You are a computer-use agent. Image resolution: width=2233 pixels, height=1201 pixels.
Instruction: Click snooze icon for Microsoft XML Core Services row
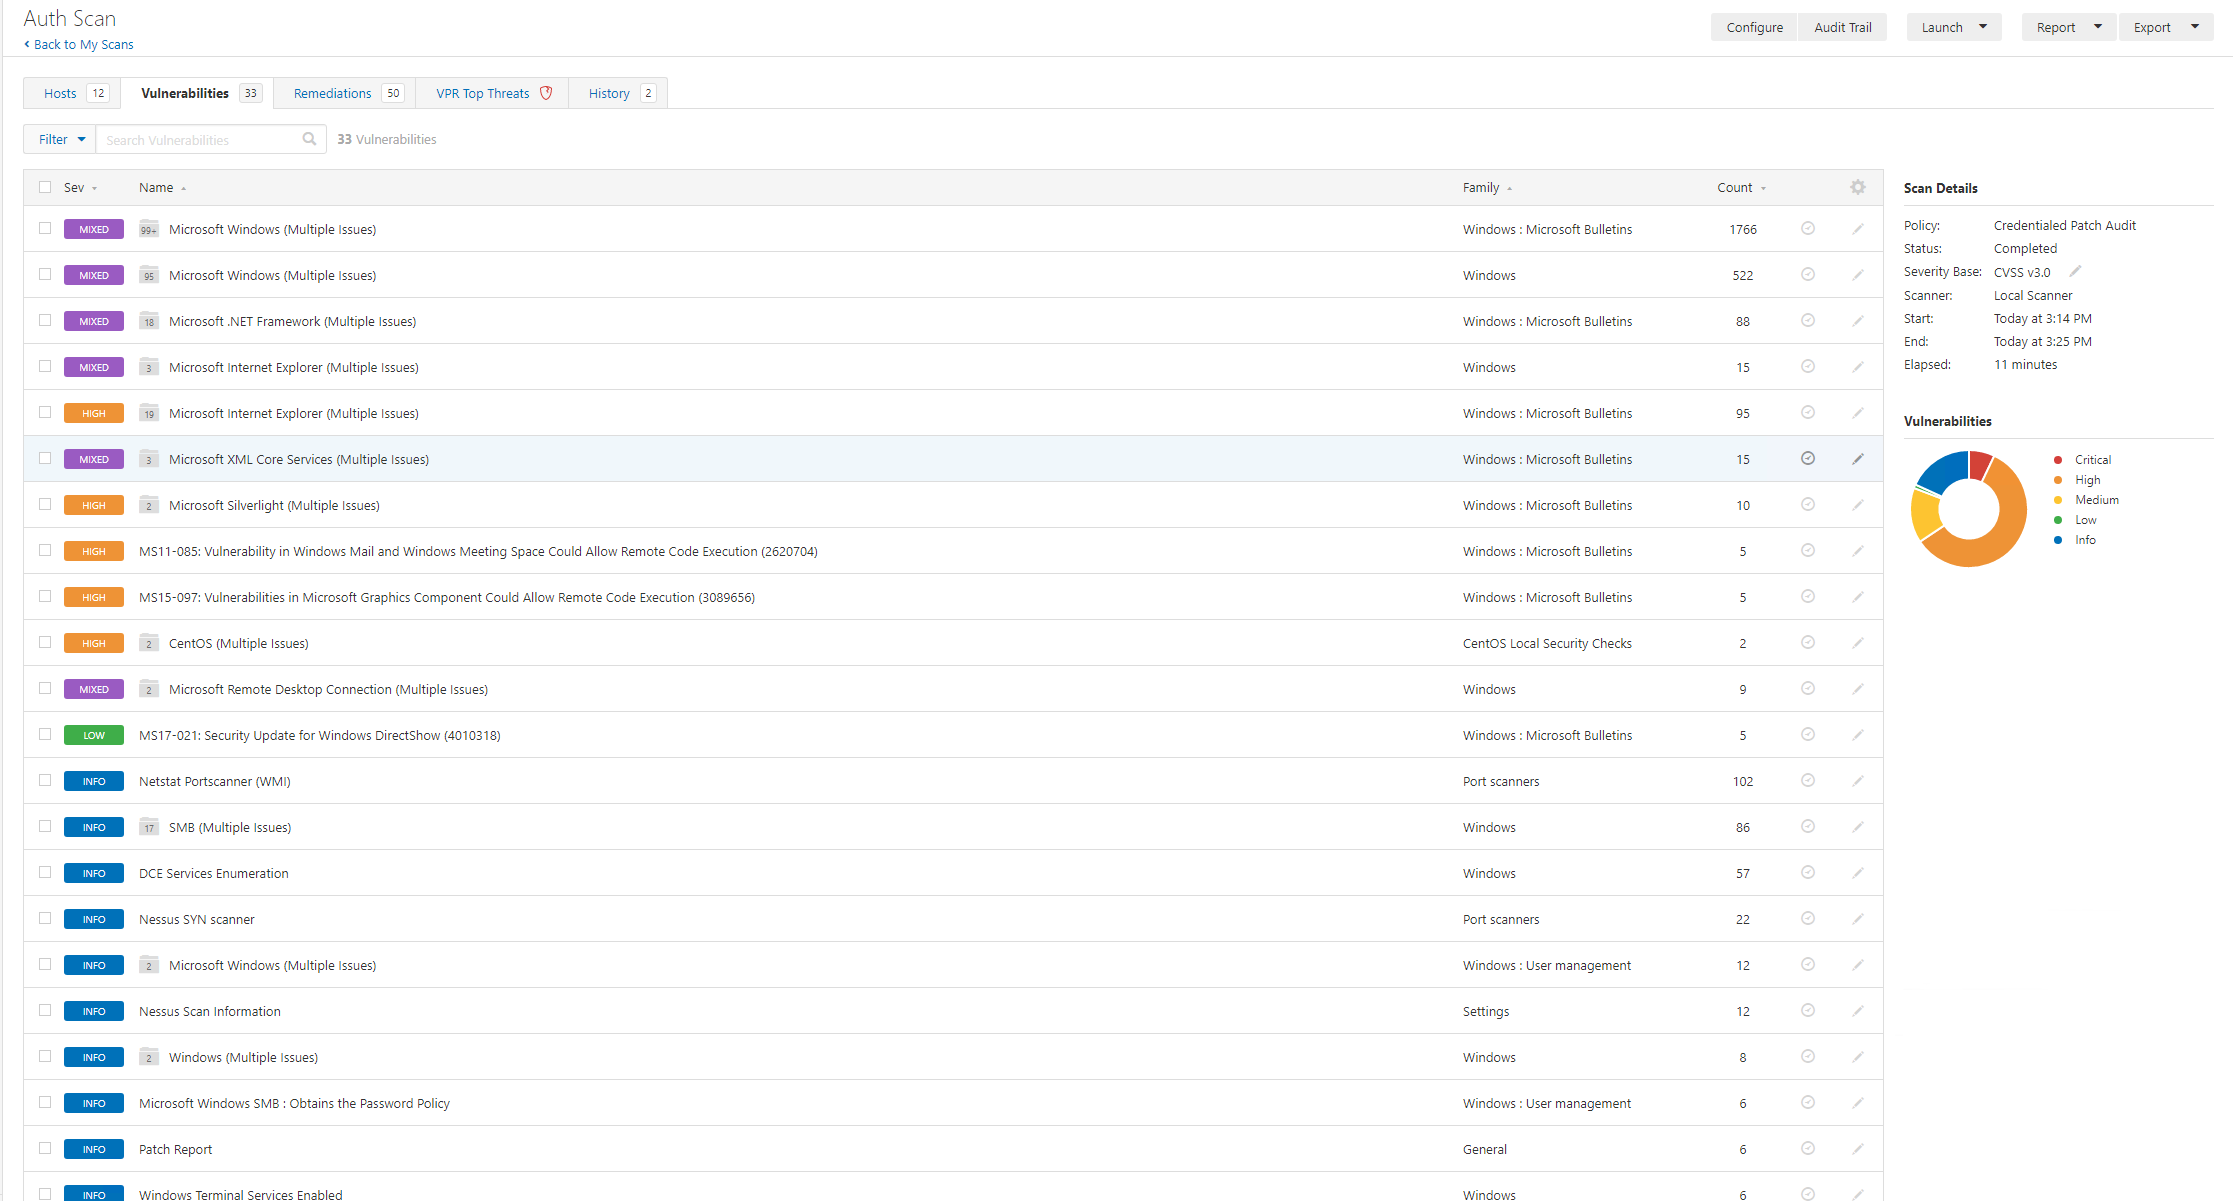click(1808, 458)
